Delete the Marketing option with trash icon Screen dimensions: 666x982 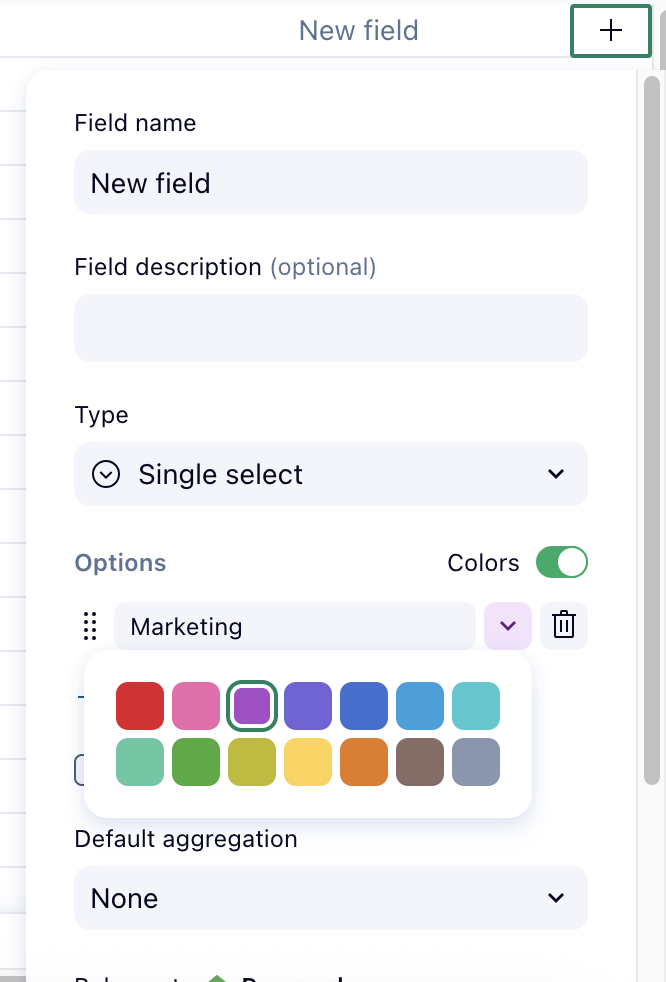point(564,627)
